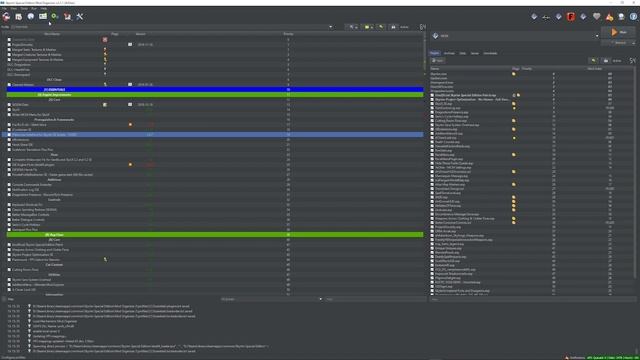
Task: Switch to the Data tab
Action: coord(462,53)
